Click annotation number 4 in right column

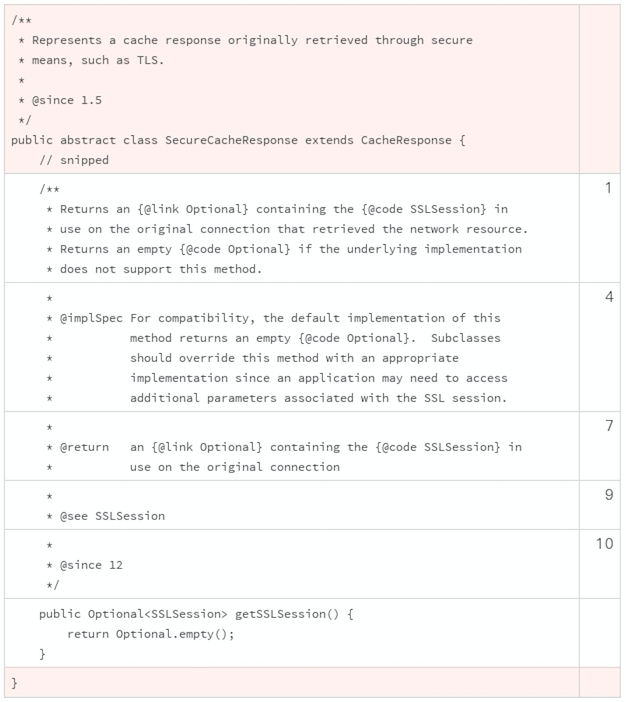click(x=607, y=297)
